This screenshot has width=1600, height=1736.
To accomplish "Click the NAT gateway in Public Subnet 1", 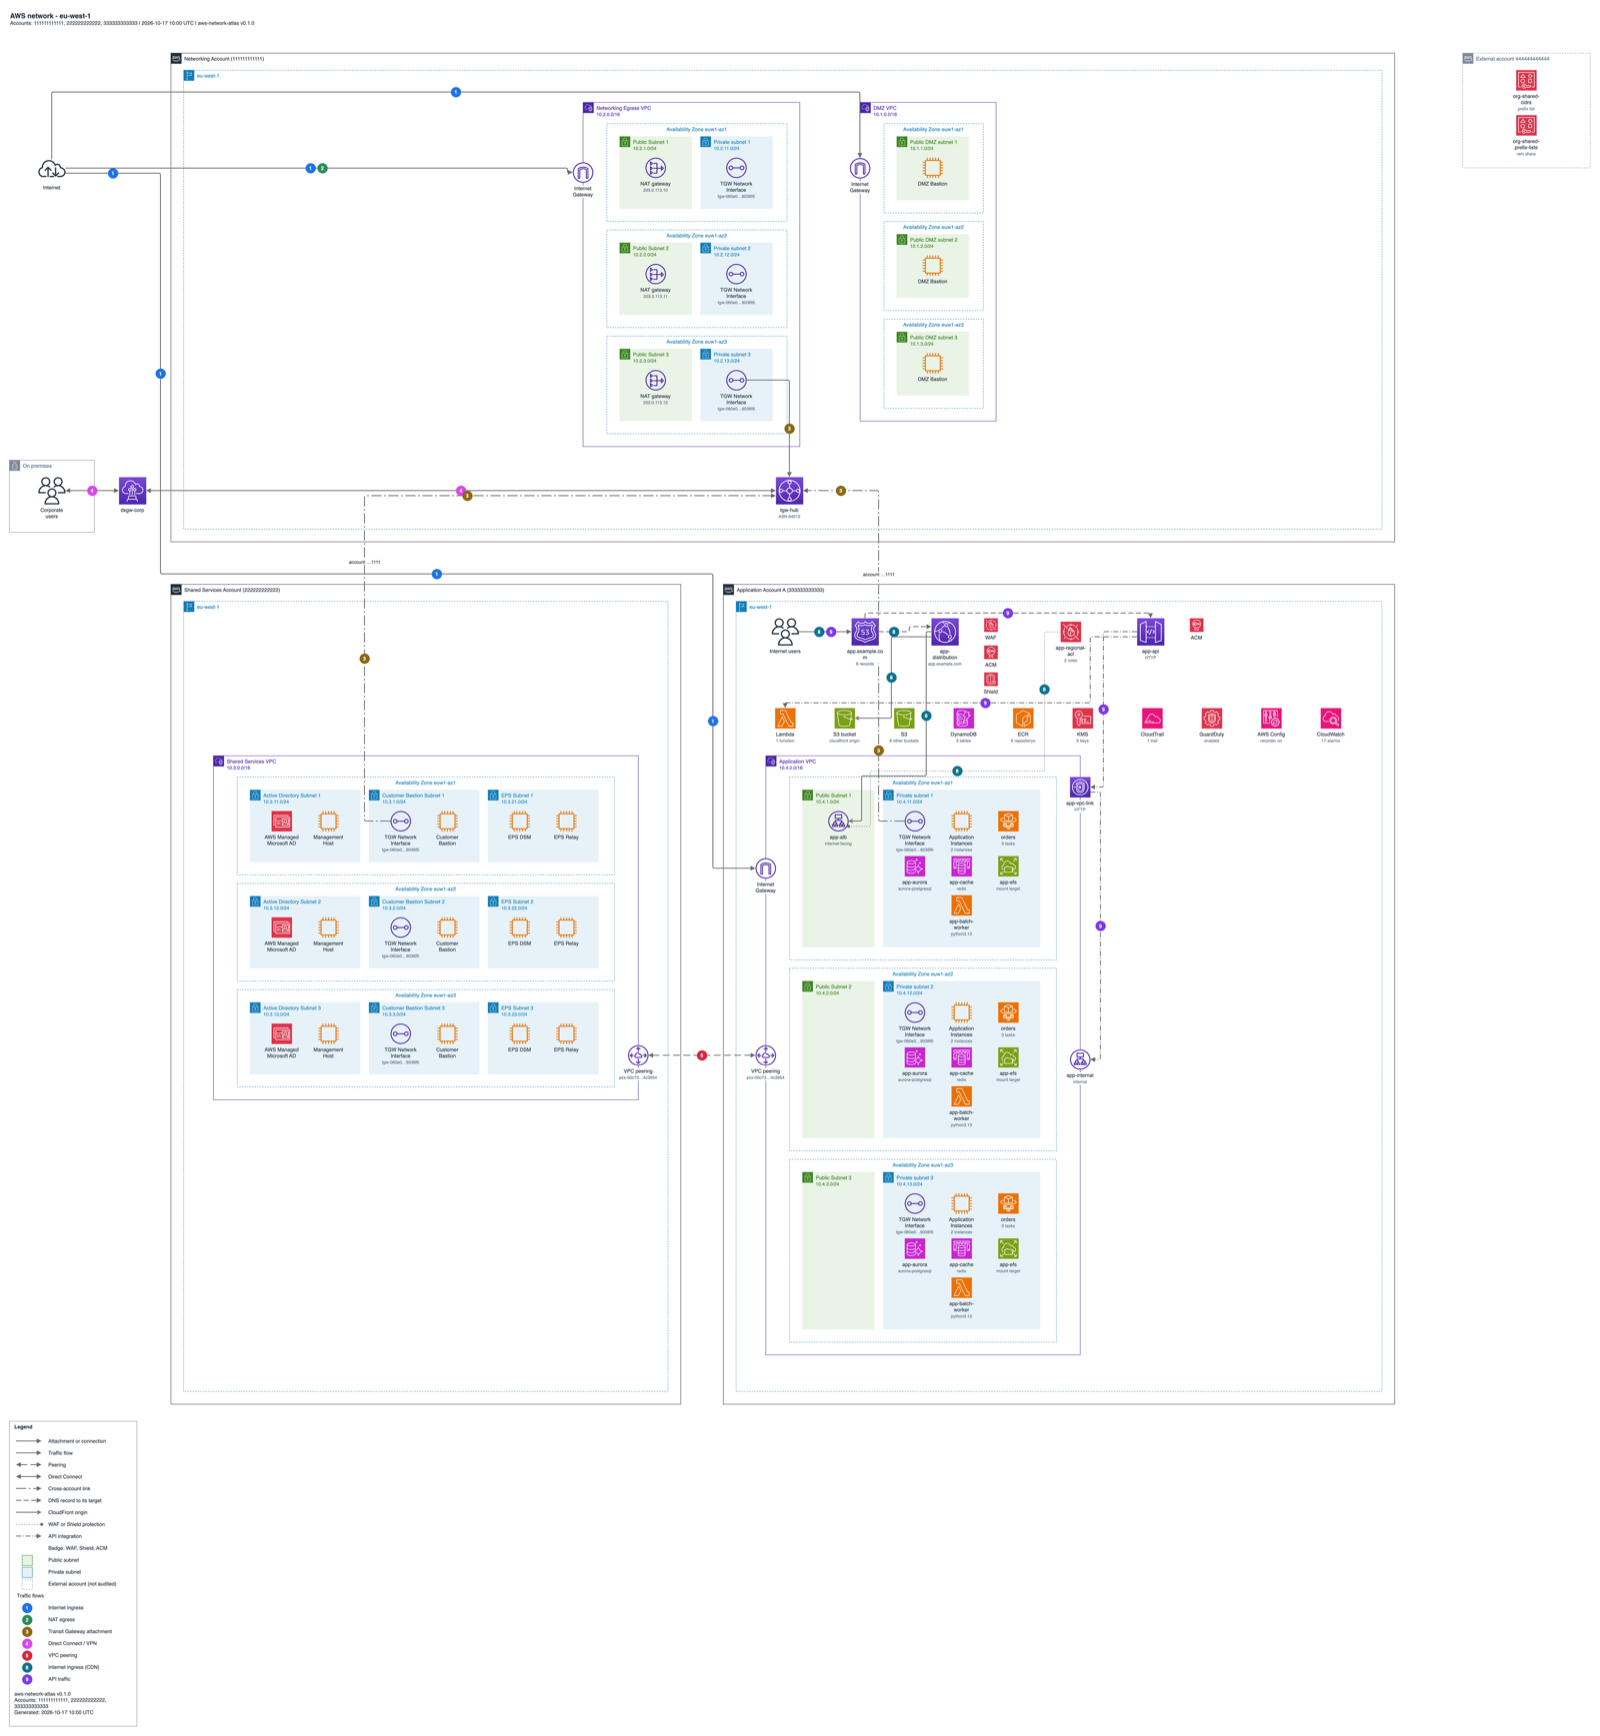I will 655,168.
